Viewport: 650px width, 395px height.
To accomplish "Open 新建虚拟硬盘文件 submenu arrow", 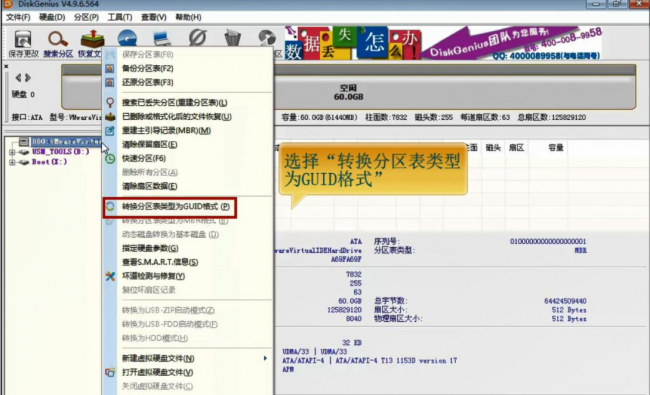I will [x=265, y=358].
